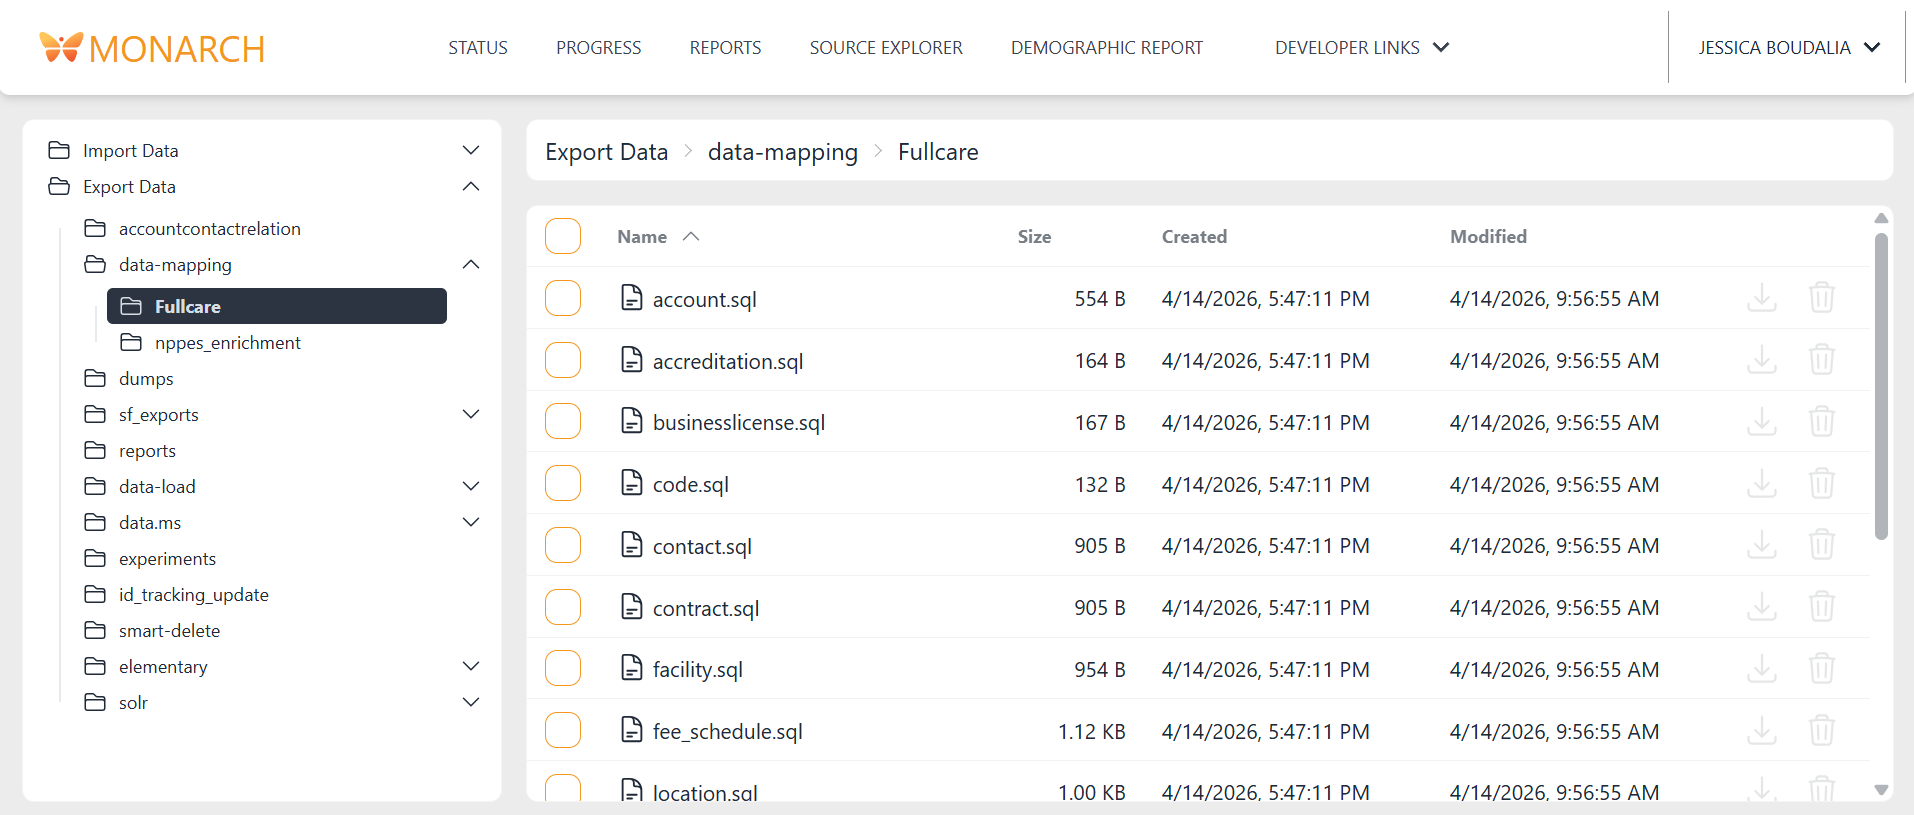Tick the contact.sql checkbox
This screenshot has width=1914, height=815.
563,545
